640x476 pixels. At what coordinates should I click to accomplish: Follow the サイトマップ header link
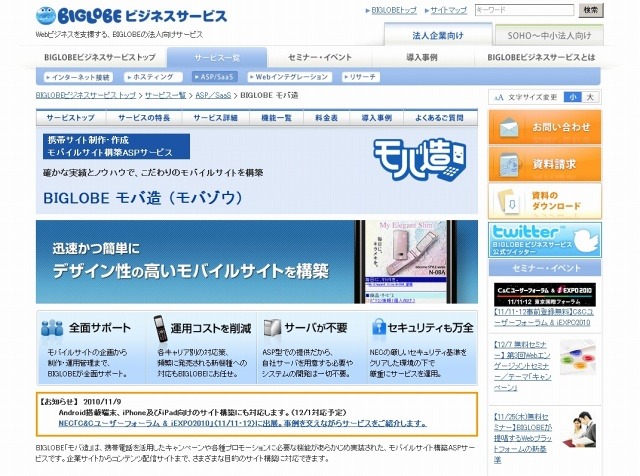(449, 10)
